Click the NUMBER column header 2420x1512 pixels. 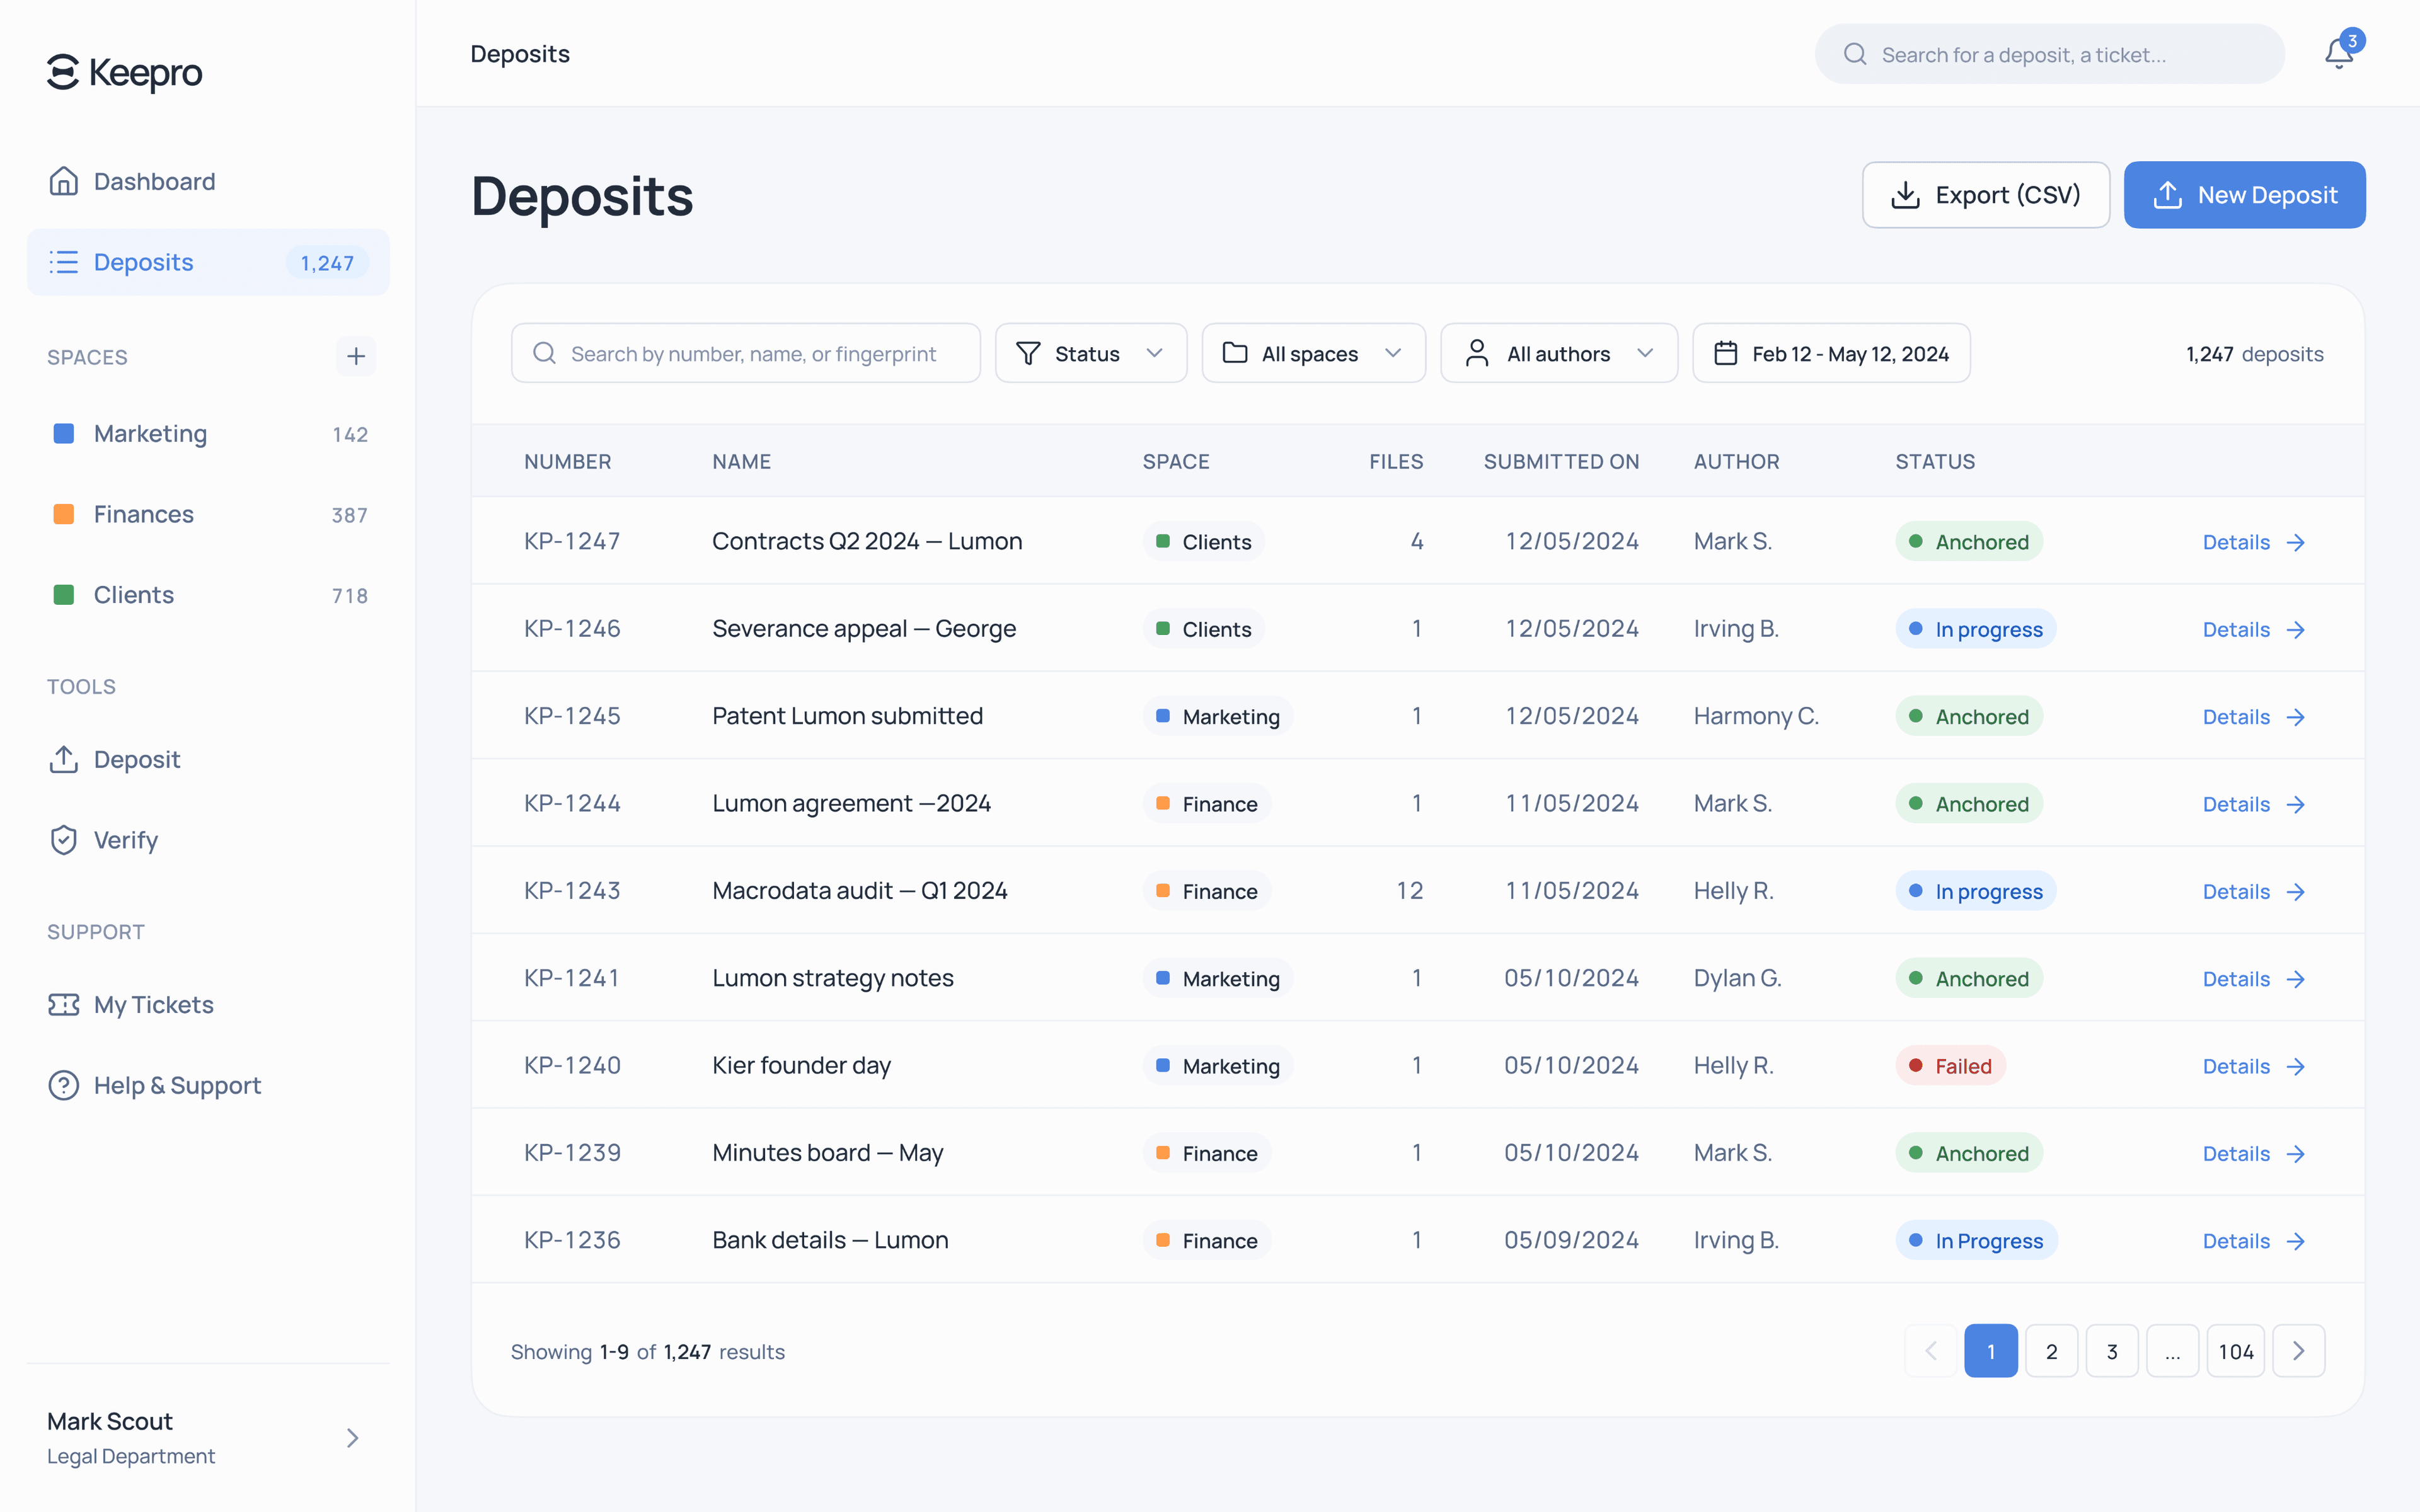tap(567, 461)
